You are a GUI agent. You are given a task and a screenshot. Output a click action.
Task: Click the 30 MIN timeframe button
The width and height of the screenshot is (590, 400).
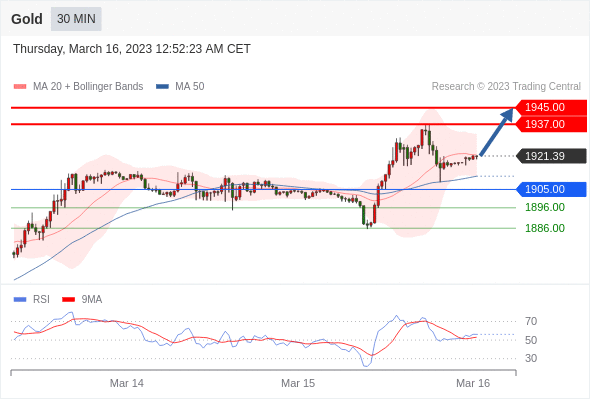point(76,19)
